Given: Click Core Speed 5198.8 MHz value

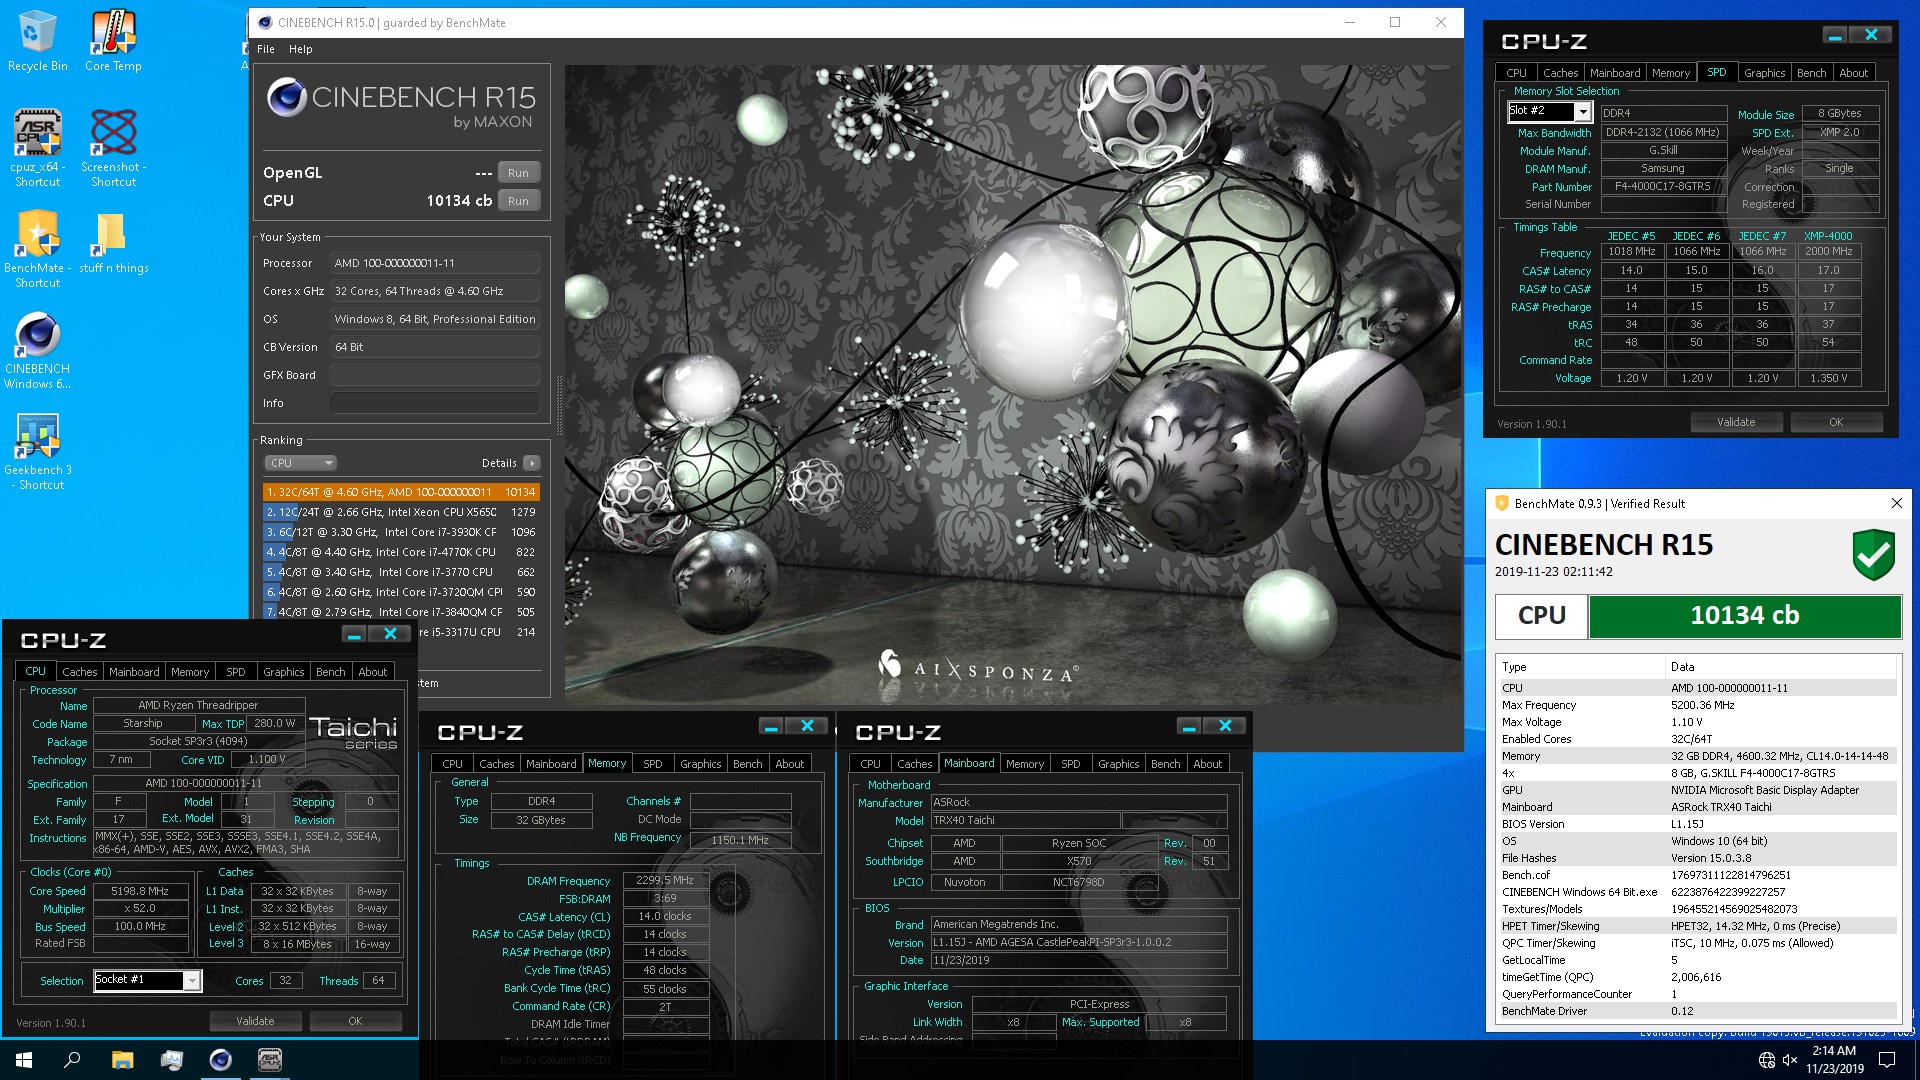Looking at the screenshot, I should pos(140,891).
